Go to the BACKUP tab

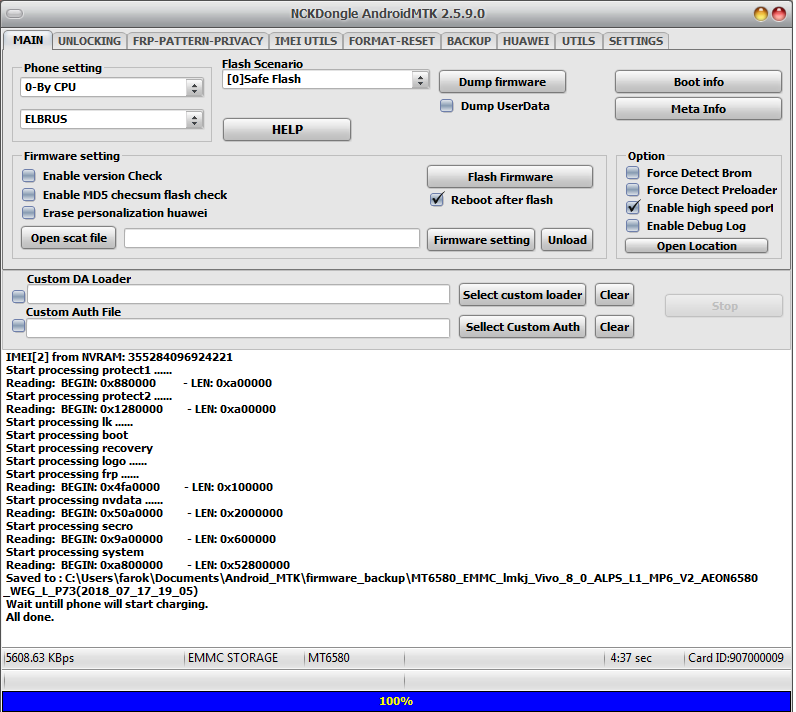[x=469, y=41]
